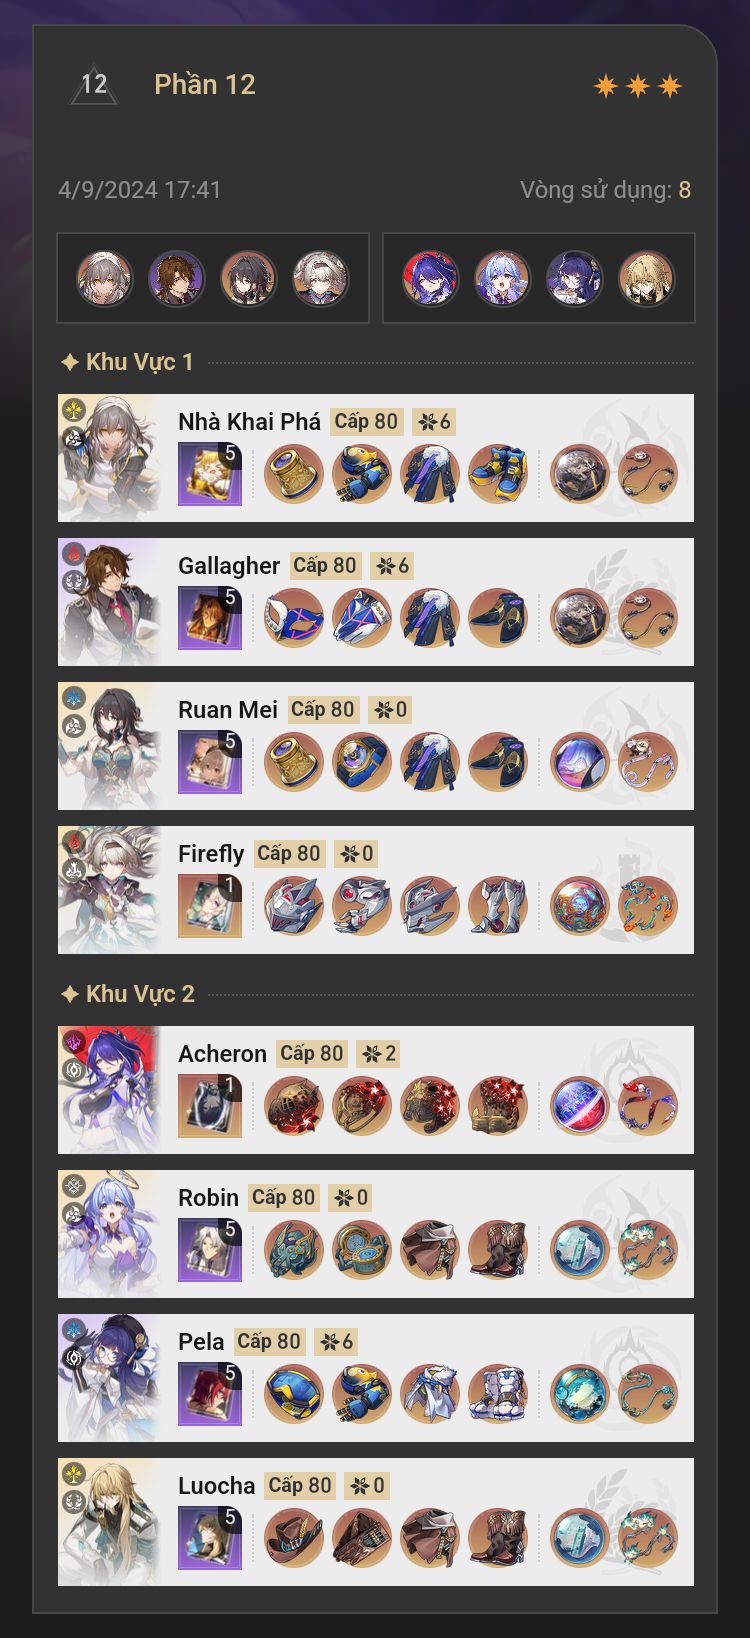This screenshot has width=750, height=1638.
Task: Select Pela's Cấp 80 level badge
Action: click(x=269, y=1341)
